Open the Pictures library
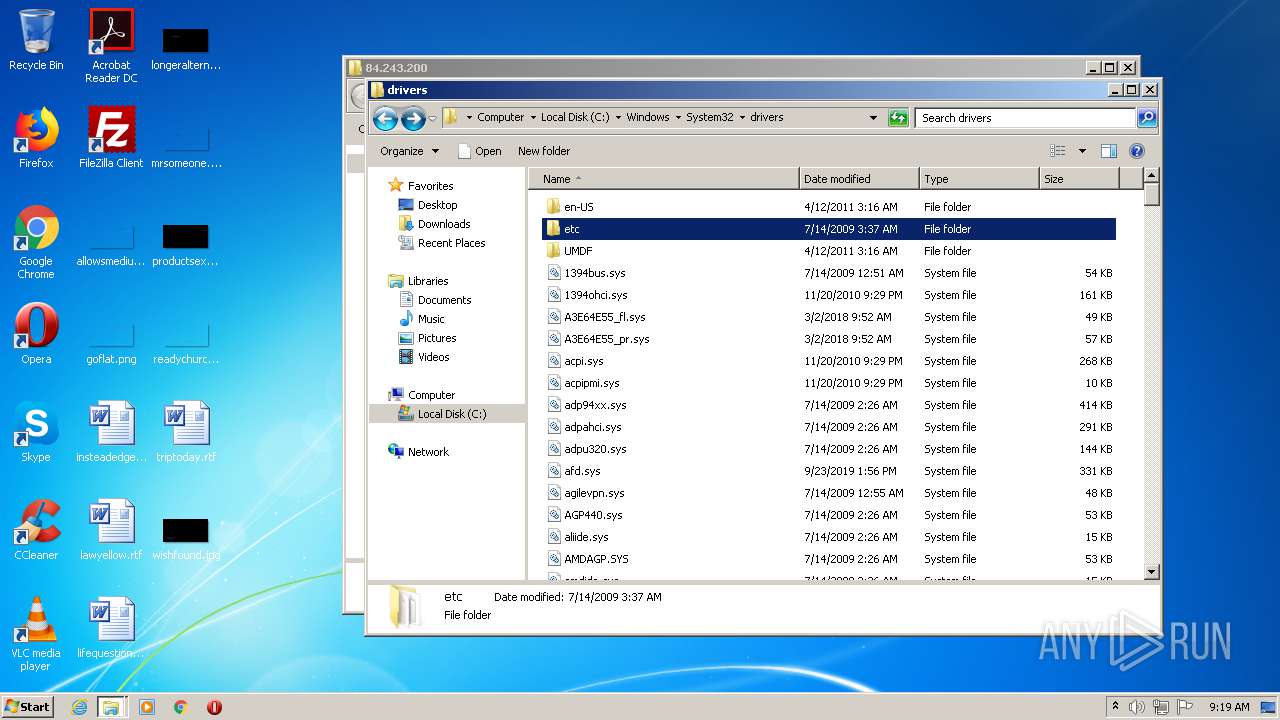This screenshot has width=1280, height=720. click(437, 338)
